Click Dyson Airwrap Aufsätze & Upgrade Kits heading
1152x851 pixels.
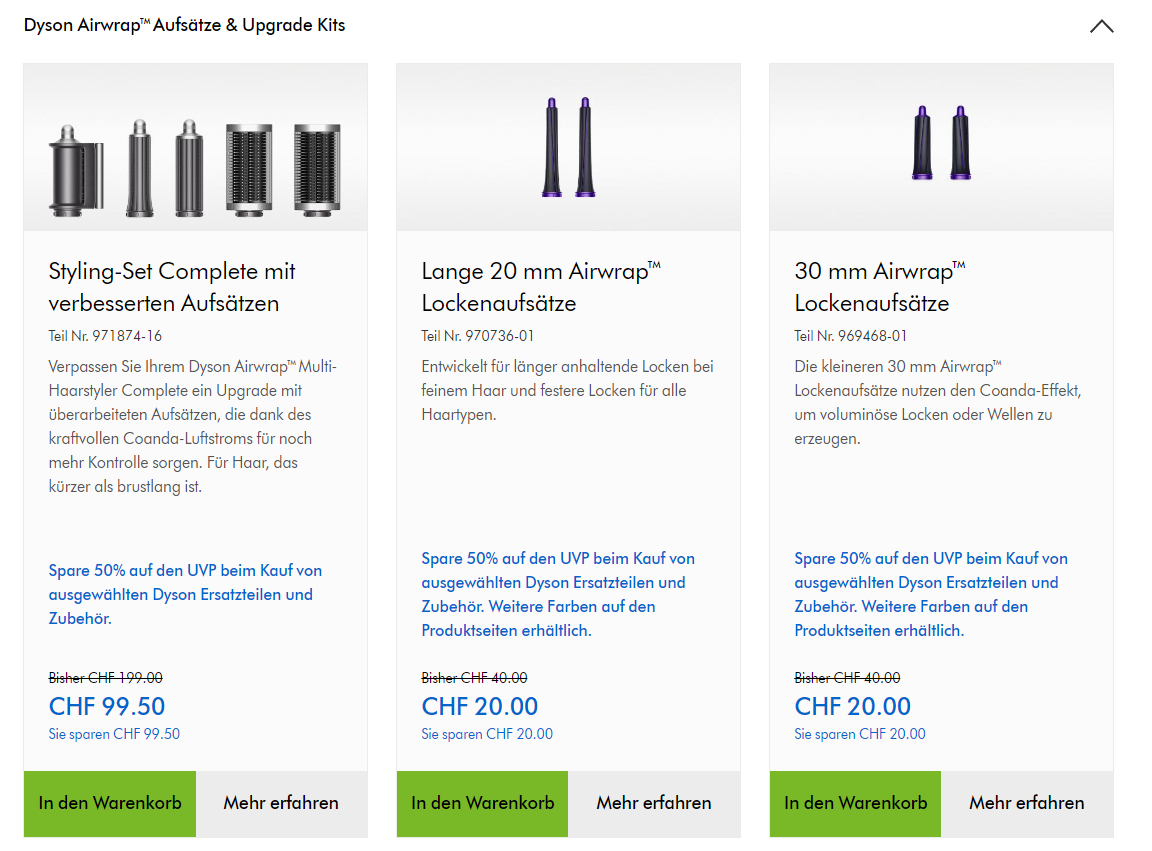pyautogui.click(x=185, y=26)
